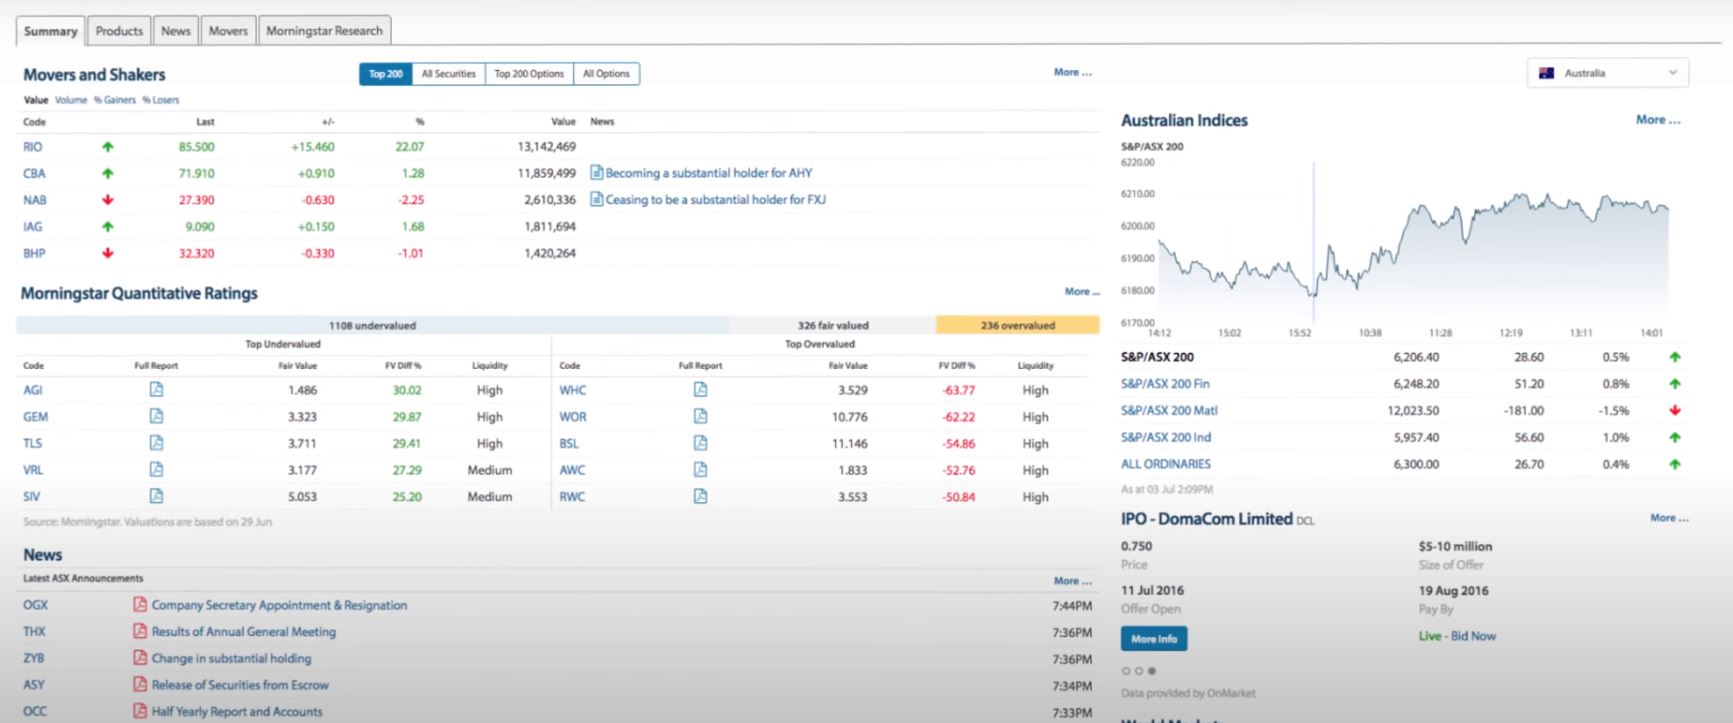Open the Morningstar Research tab
The image size is (1733, 723).
click(324, 31)
